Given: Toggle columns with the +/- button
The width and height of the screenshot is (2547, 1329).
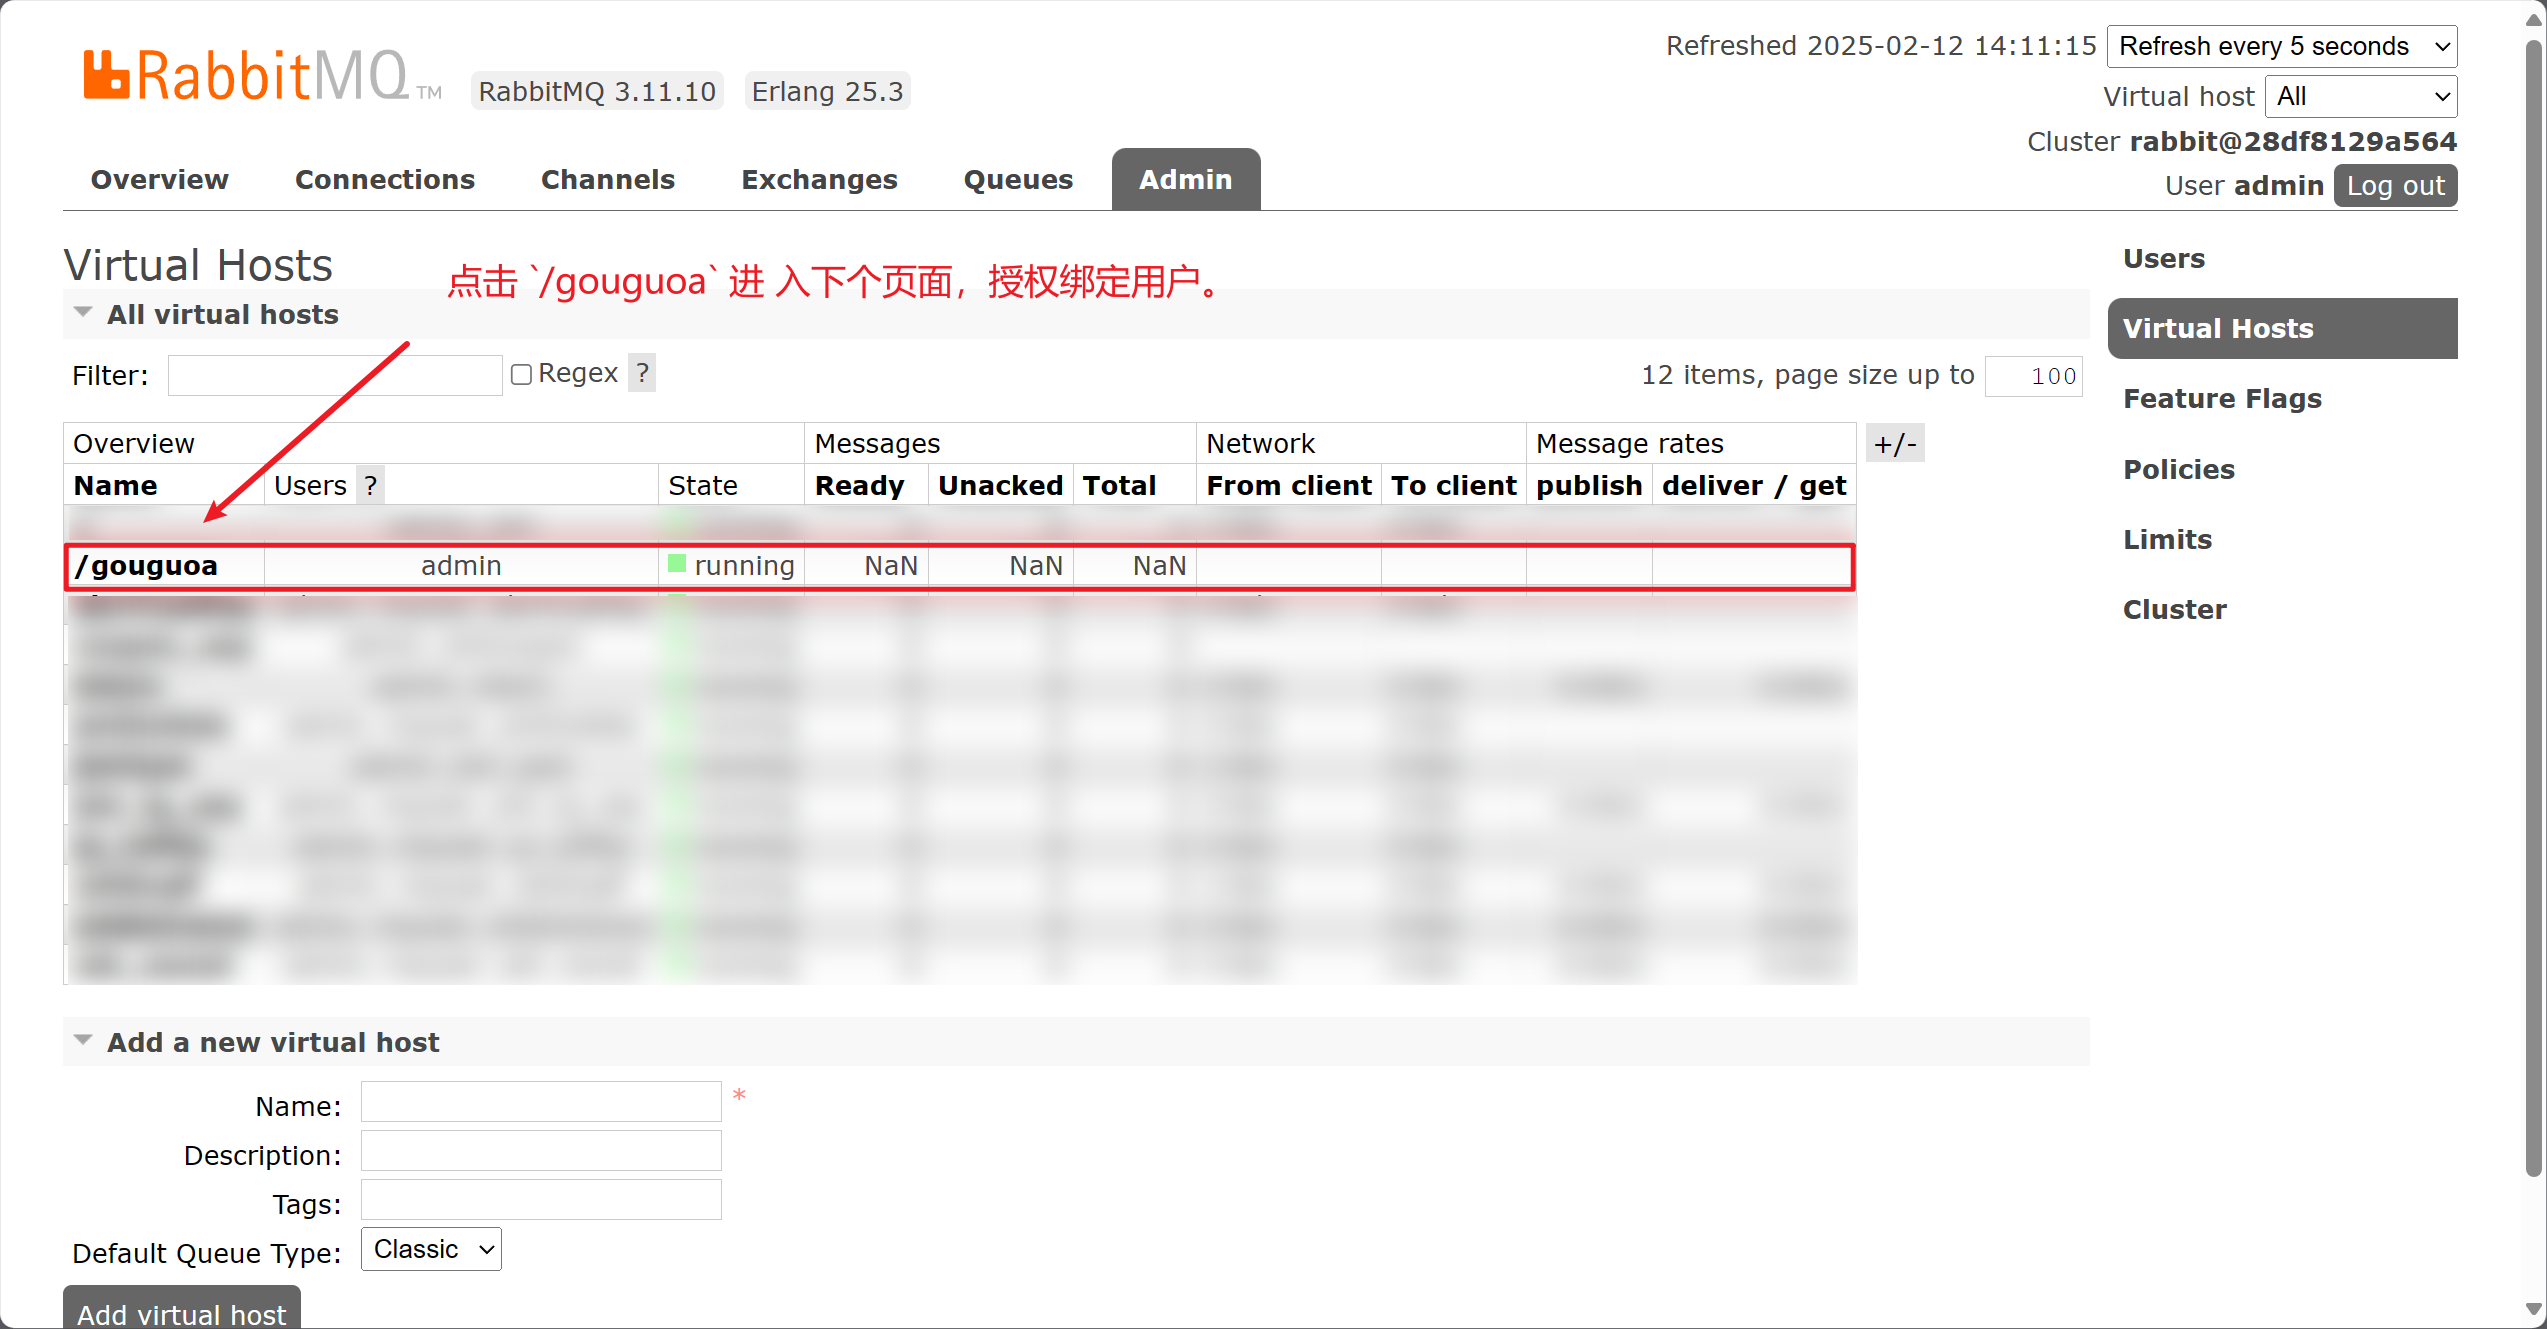Looking at the screenshot, I should pyautogui.click(x=1895, y=443).
